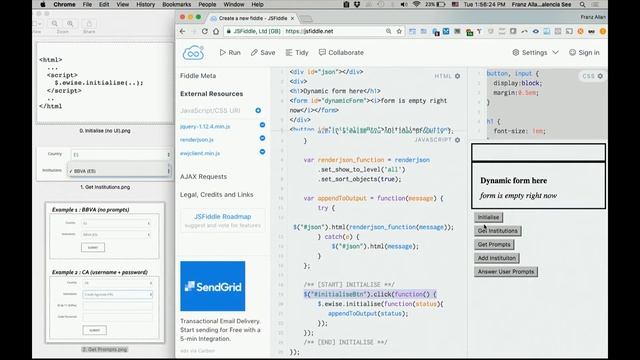Image resolution: width=640 pixels, height=360 pixels.
Task: Open Spotlight search in menu bar
Action: click(582, 4)
